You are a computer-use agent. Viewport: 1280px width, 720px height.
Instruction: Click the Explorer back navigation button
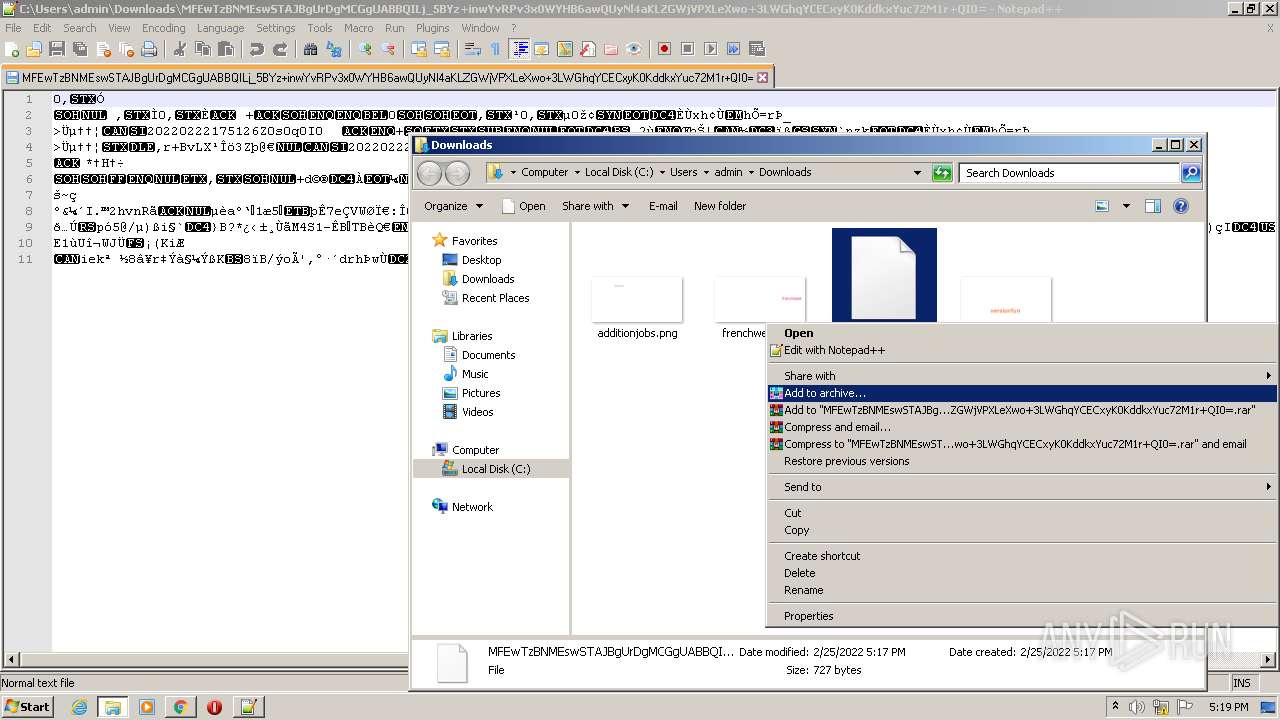click(430, 173)
